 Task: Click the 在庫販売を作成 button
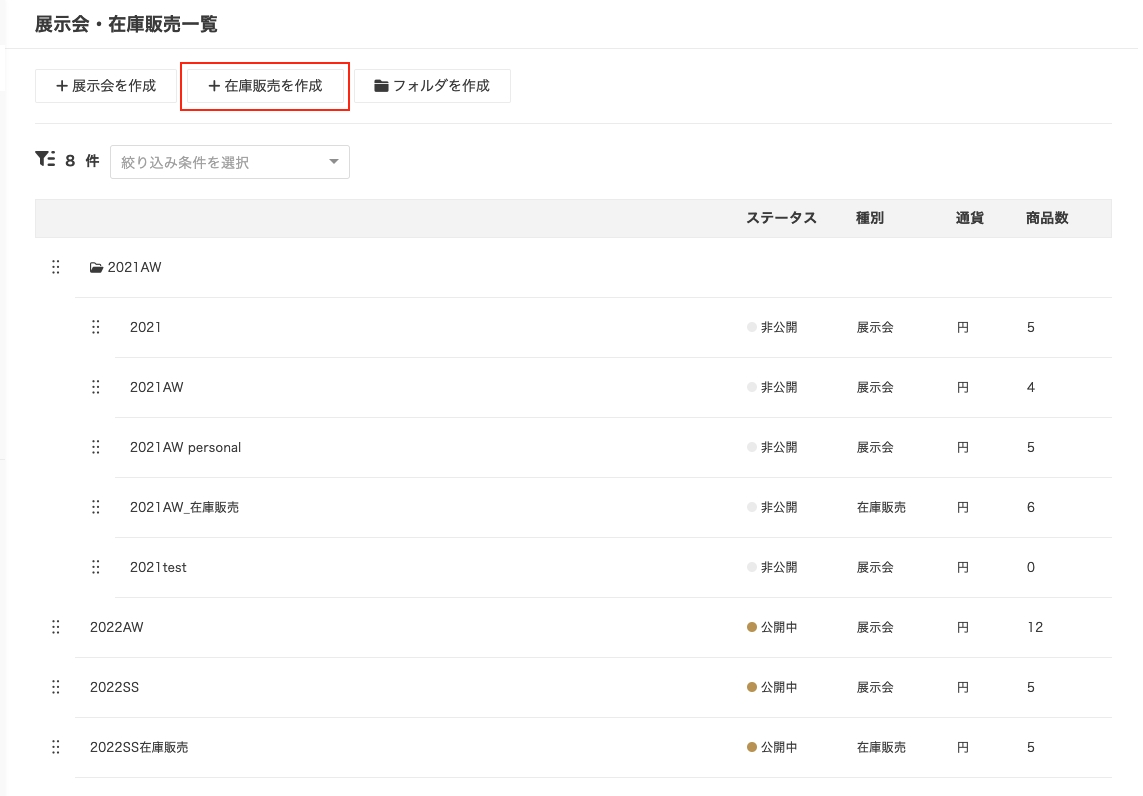click(264, 86)
